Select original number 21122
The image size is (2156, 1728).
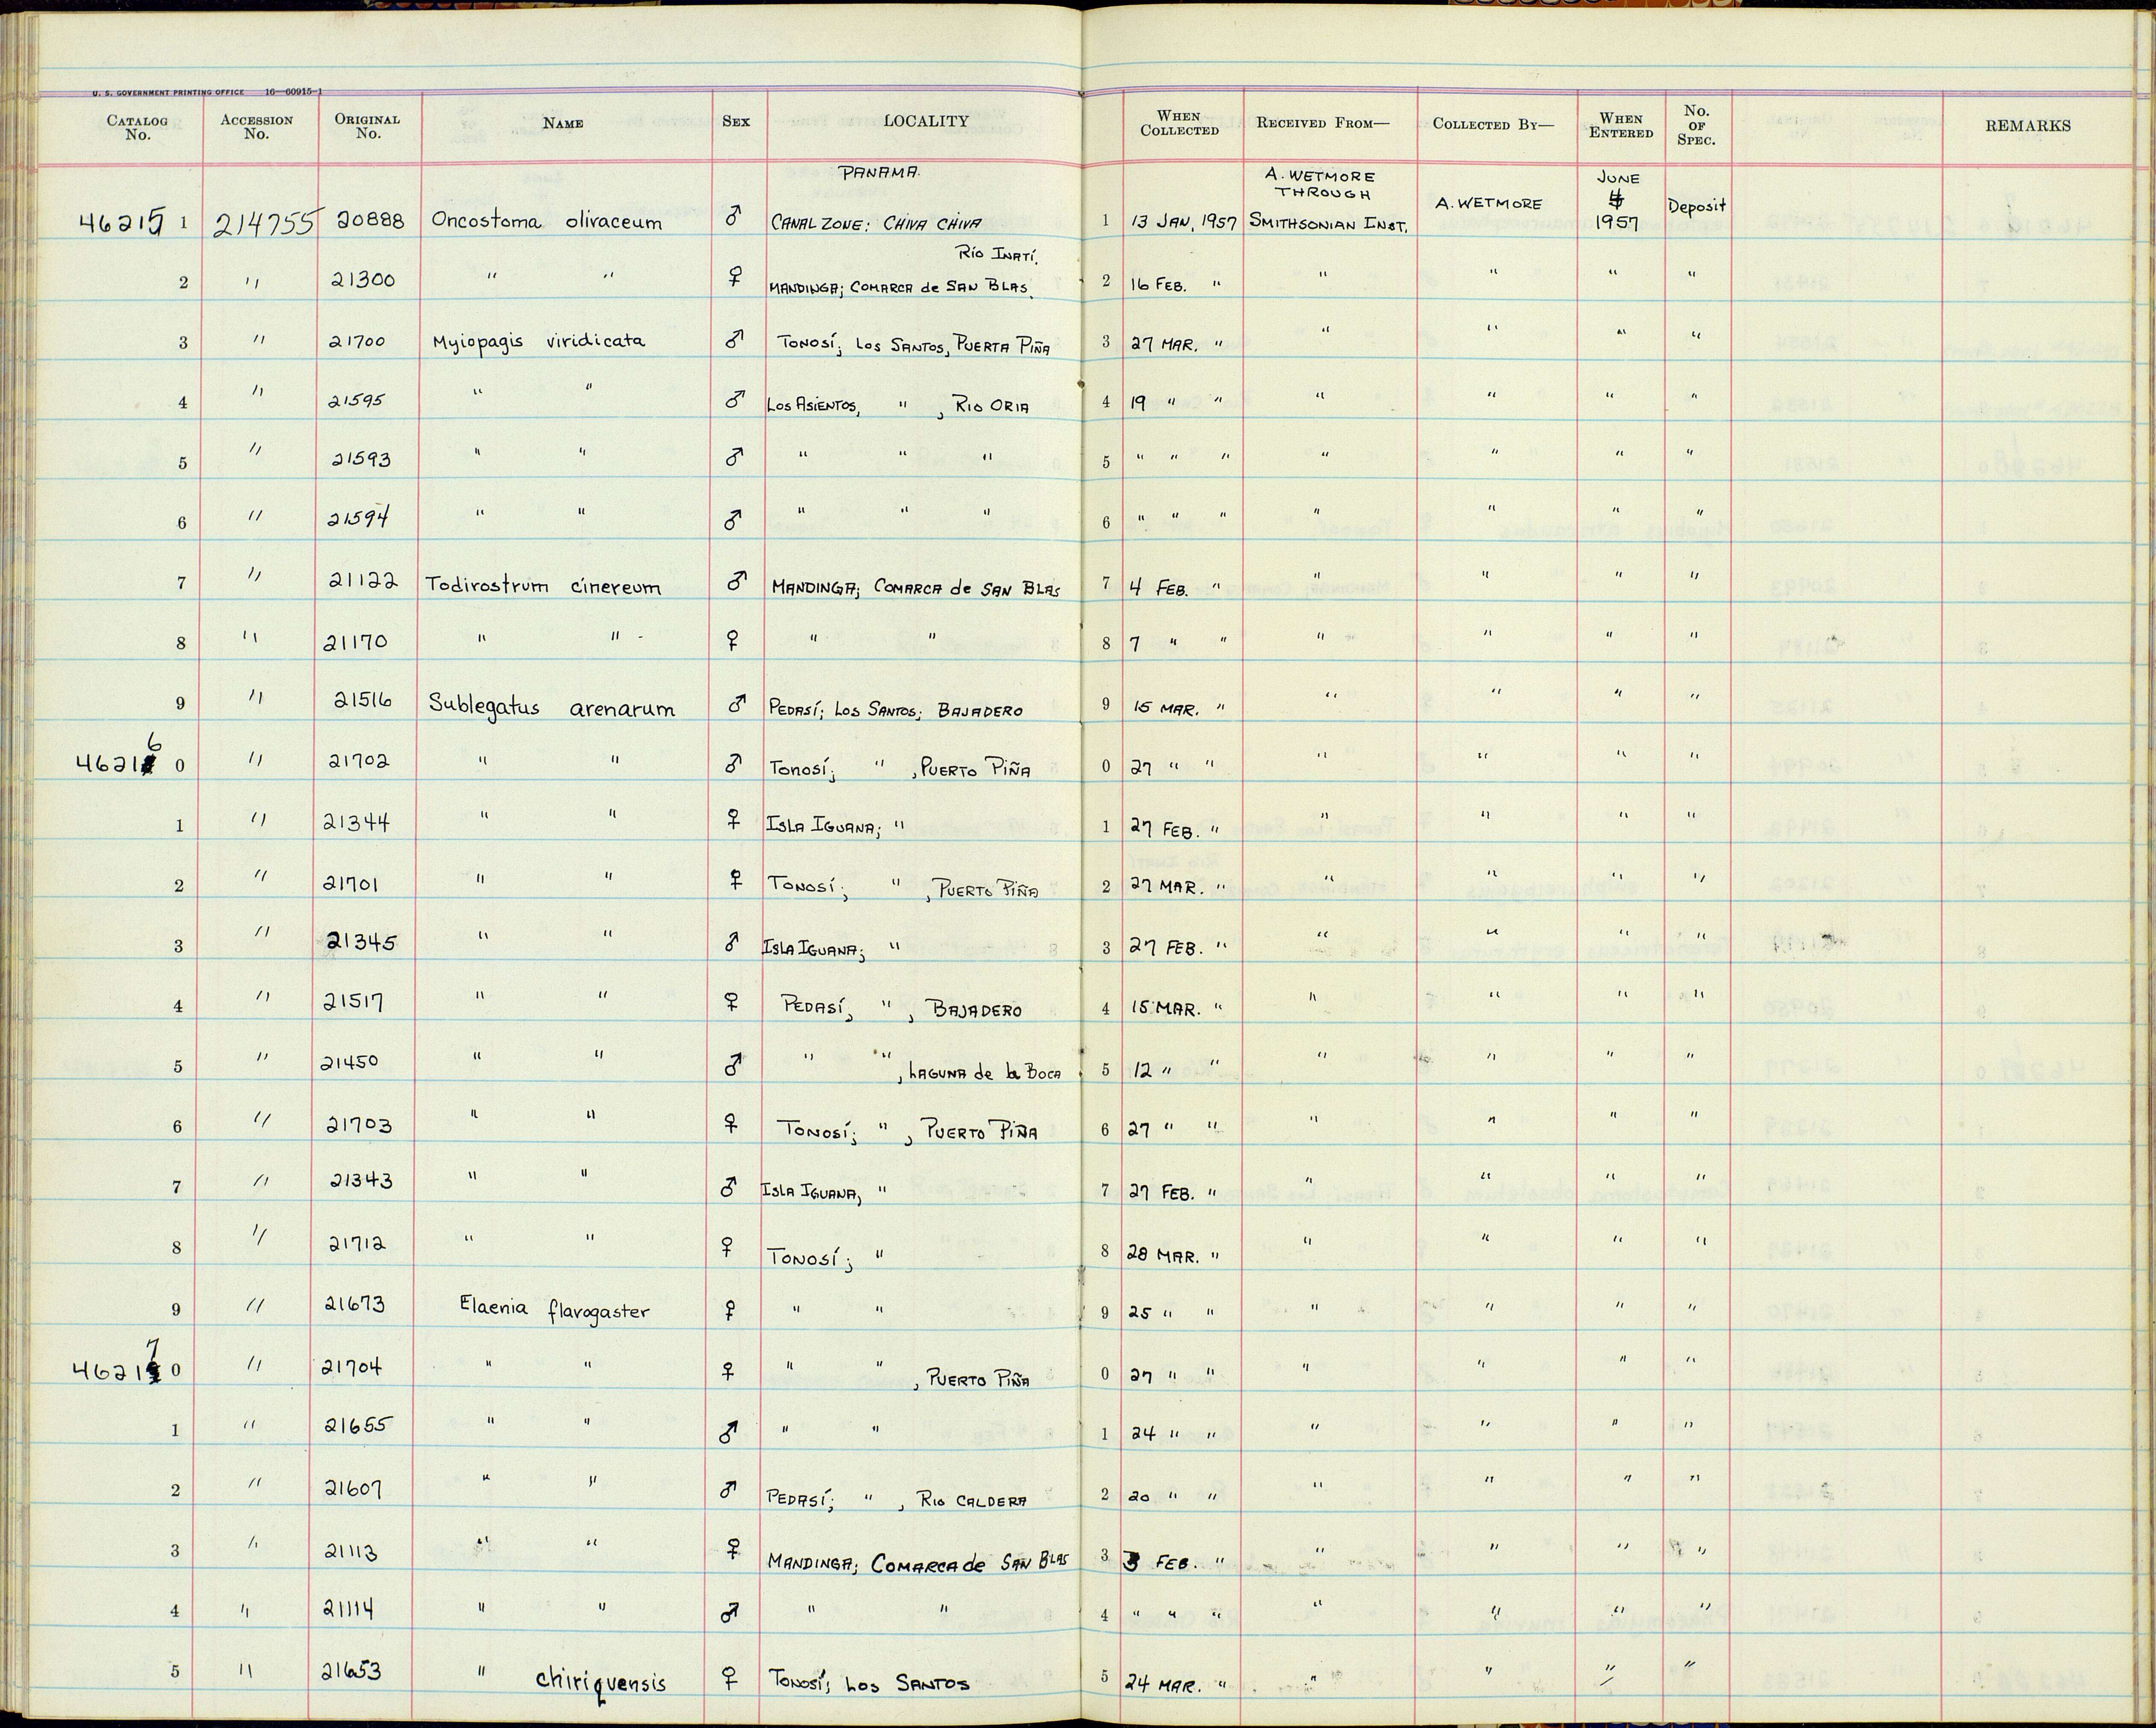click(x=364, y=581)
